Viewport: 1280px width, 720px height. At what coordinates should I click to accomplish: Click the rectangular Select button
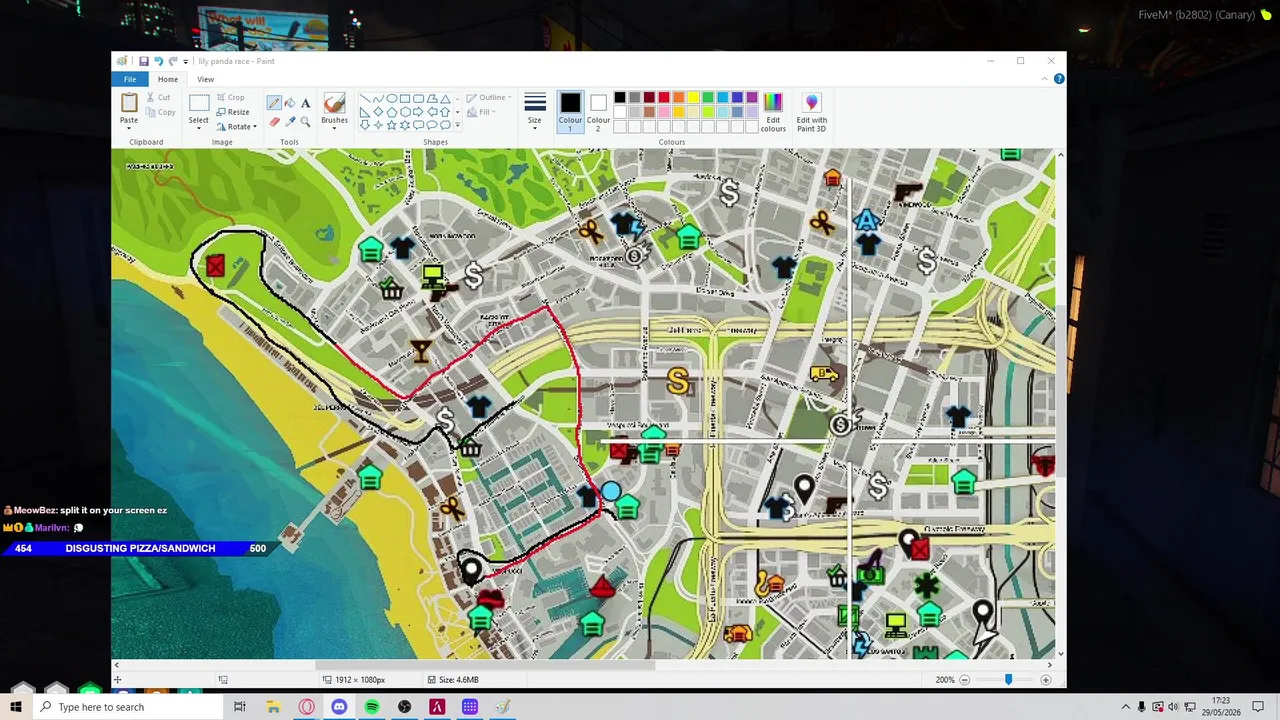point(199,103)
